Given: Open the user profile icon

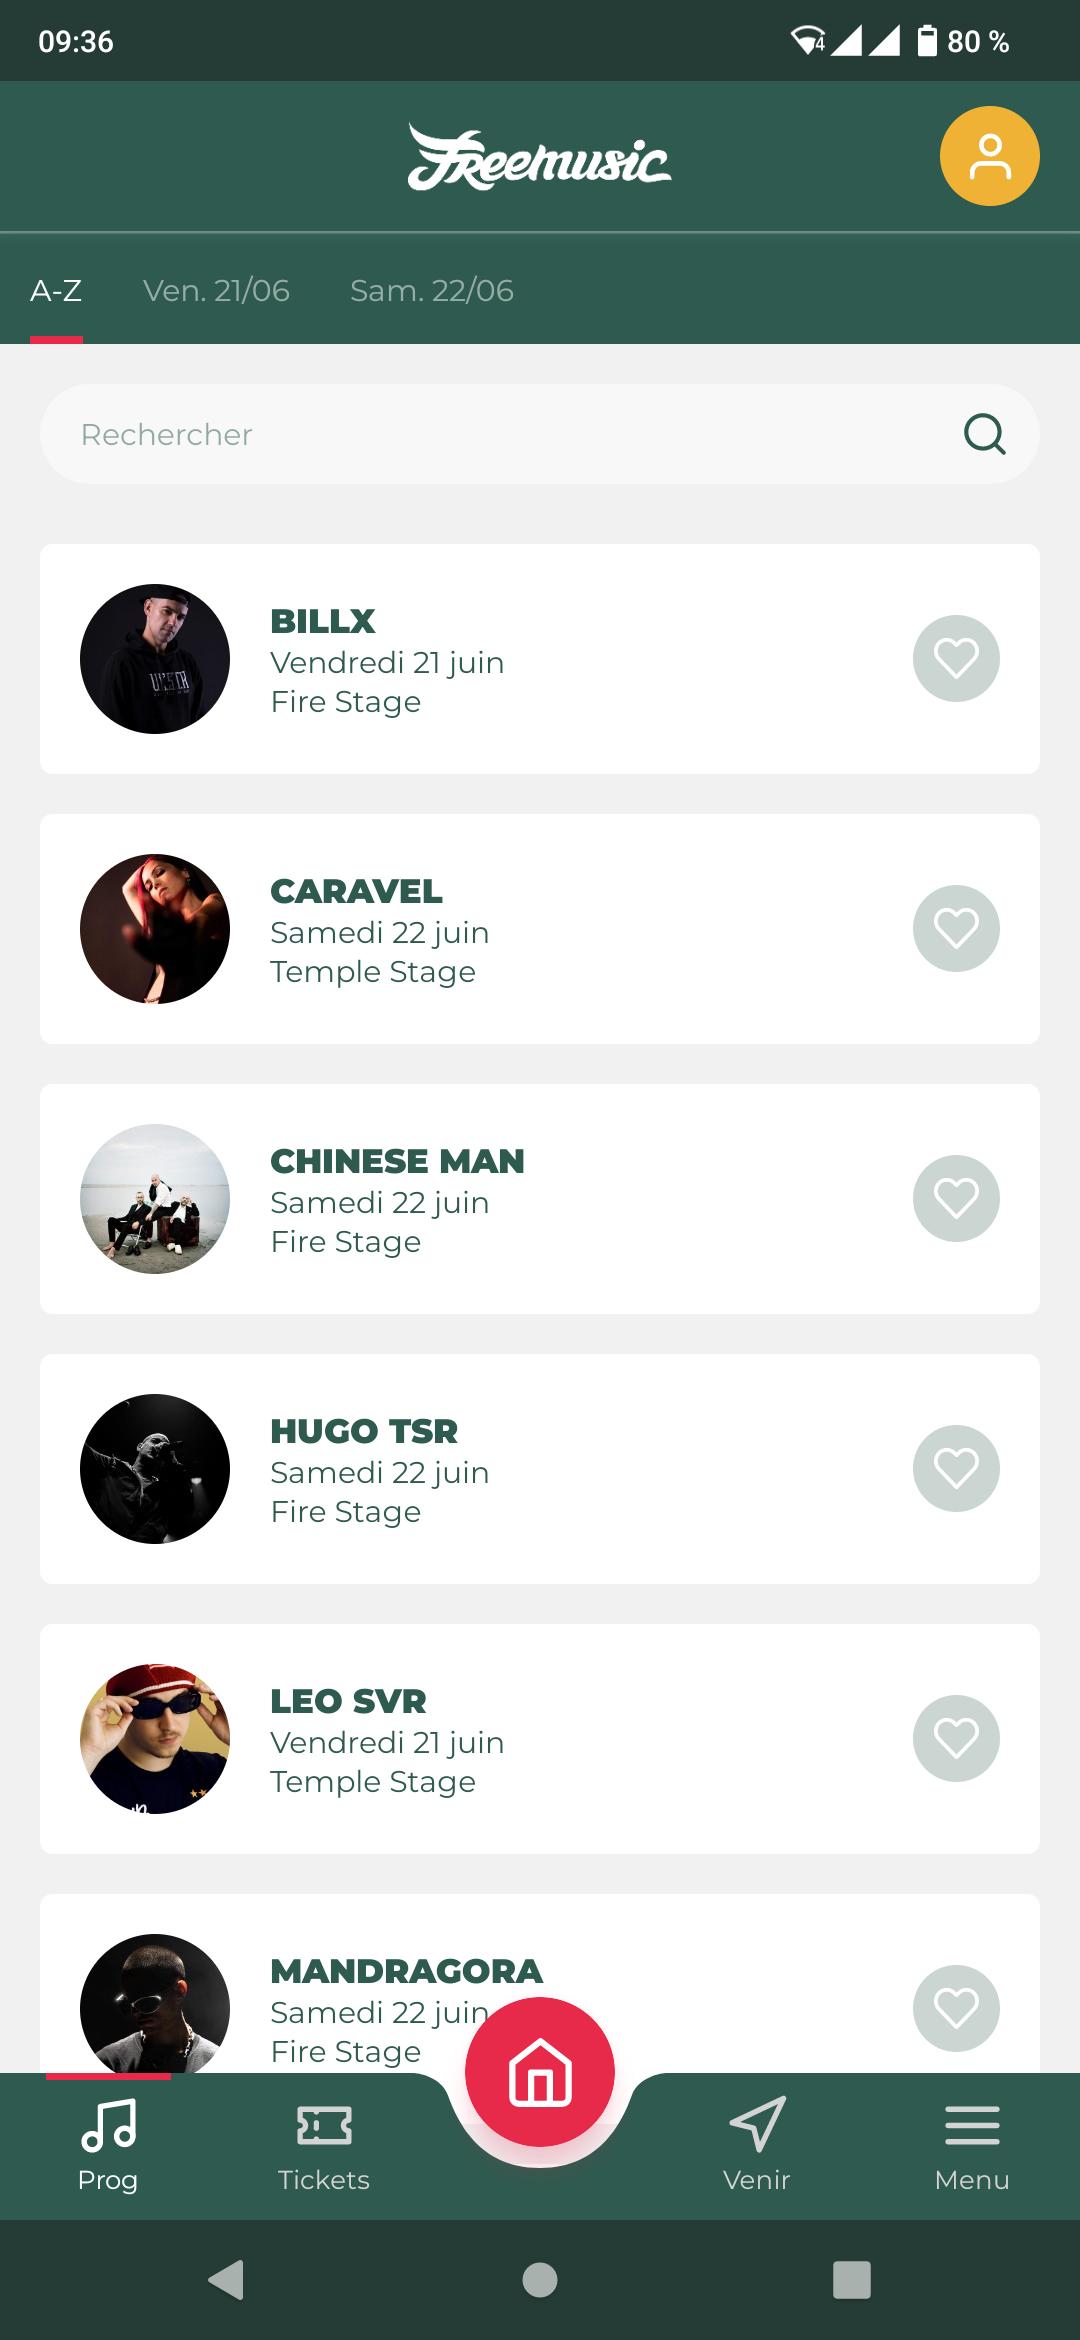Looking at the screenshot, I should pos(989,156).
